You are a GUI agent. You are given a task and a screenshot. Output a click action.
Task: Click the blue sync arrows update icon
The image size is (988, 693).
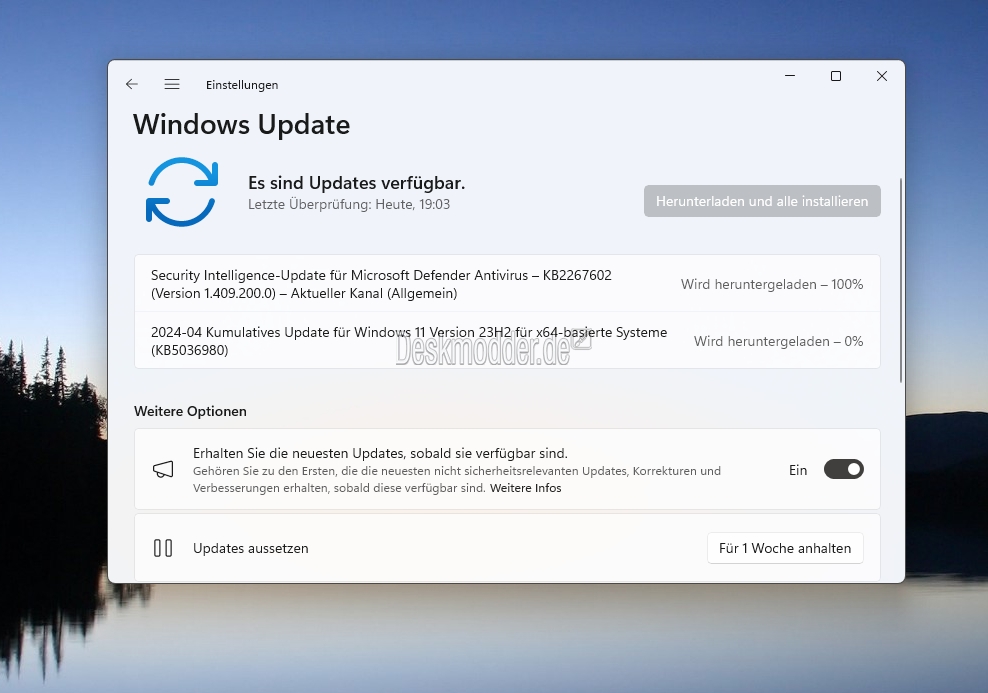pyautogui.click(x=182, y=192)
